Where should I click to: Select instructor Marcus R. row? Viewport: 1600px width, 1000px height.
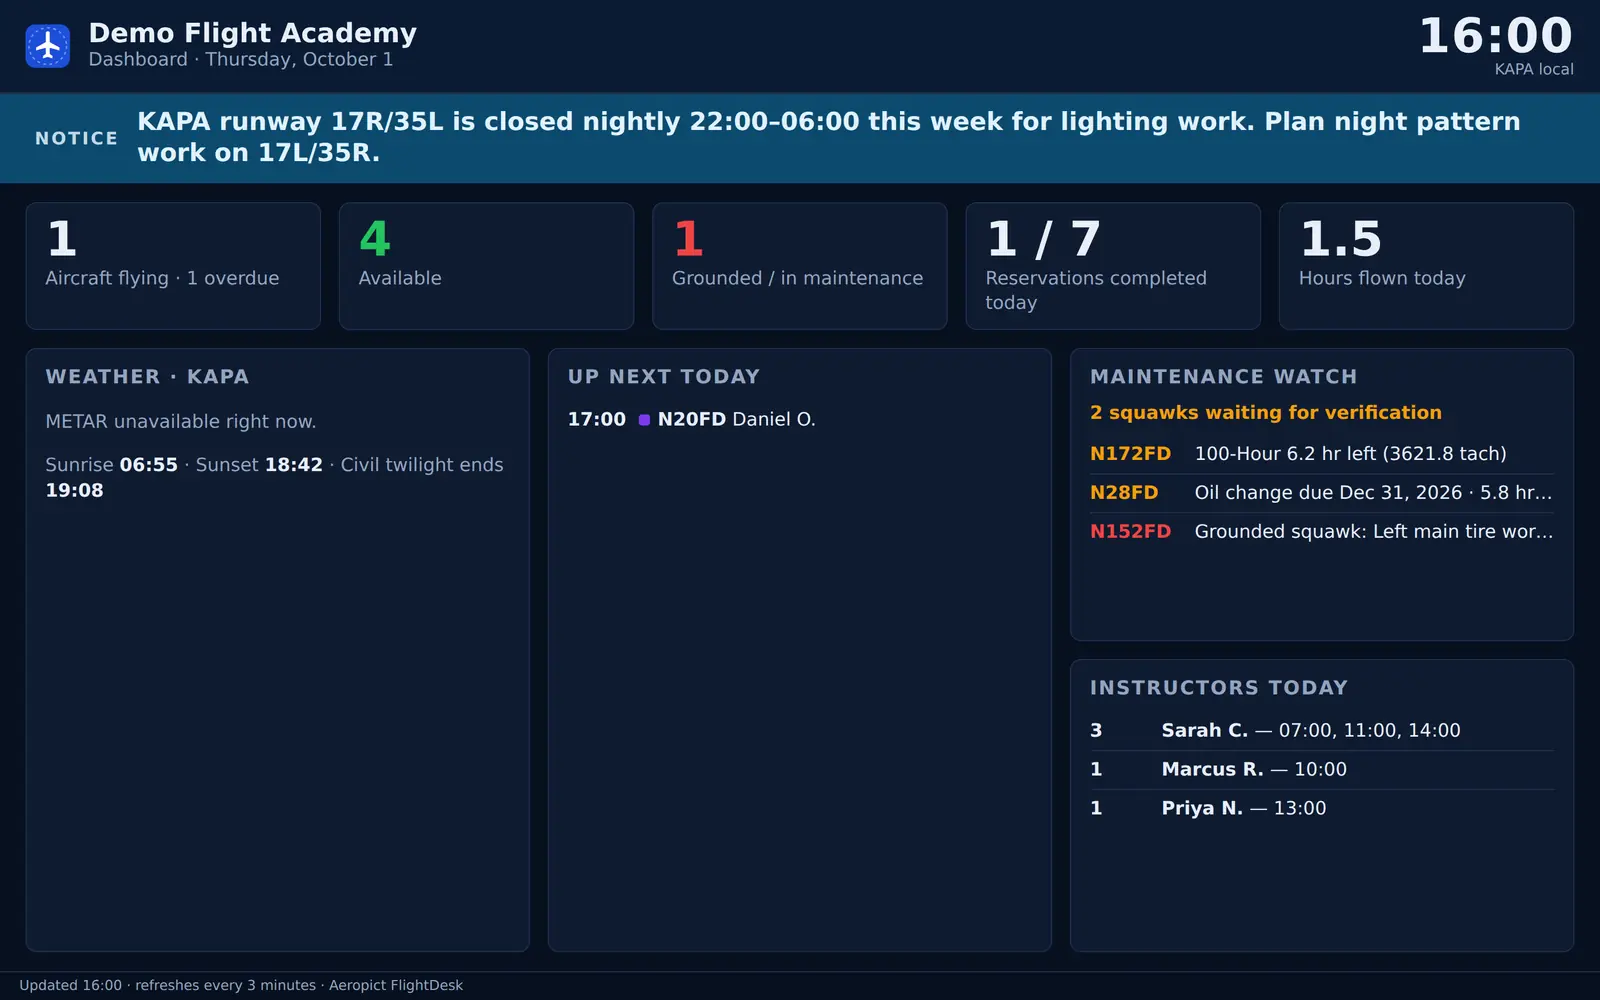tap(1322, 770)
